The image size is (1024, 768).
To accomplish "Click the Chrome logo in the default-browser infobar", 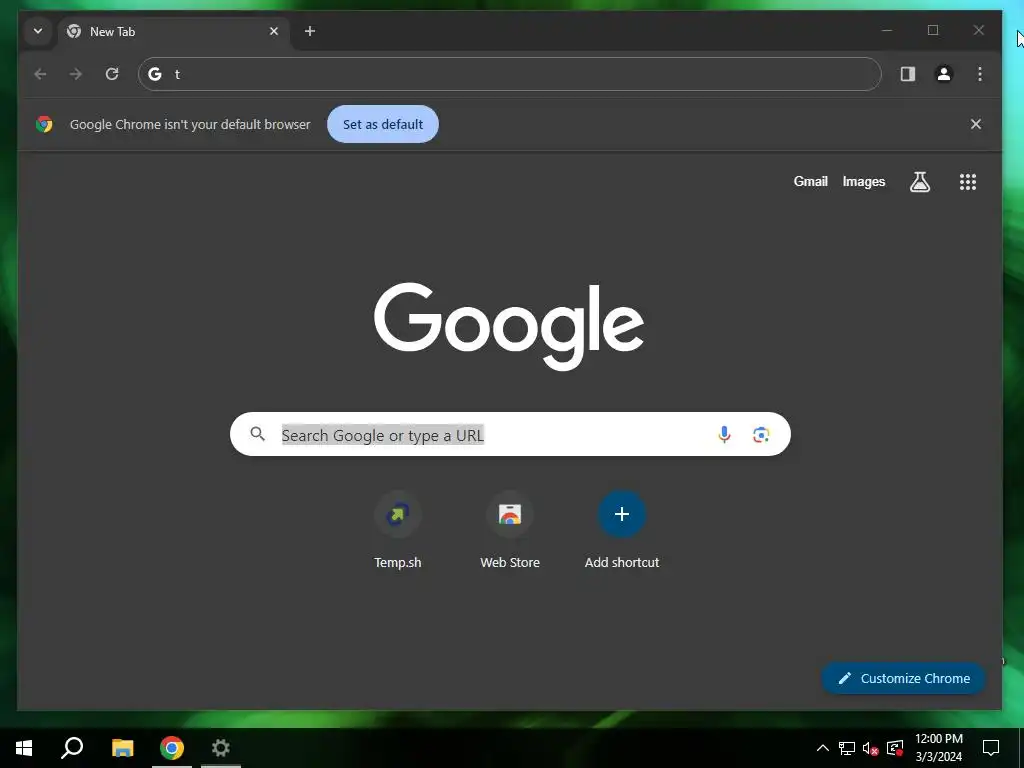I will click(44, 124).
